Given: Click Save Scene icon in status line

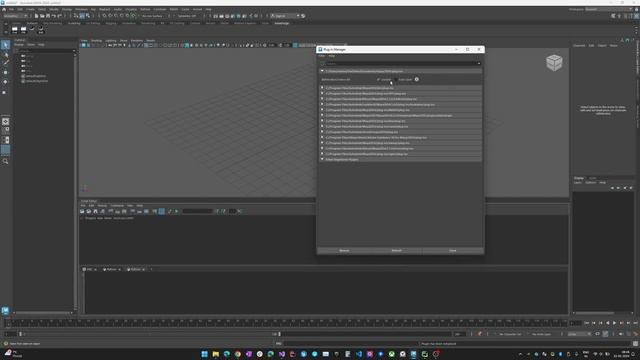Looking at the screenshot, I should [x=48, y=16].
